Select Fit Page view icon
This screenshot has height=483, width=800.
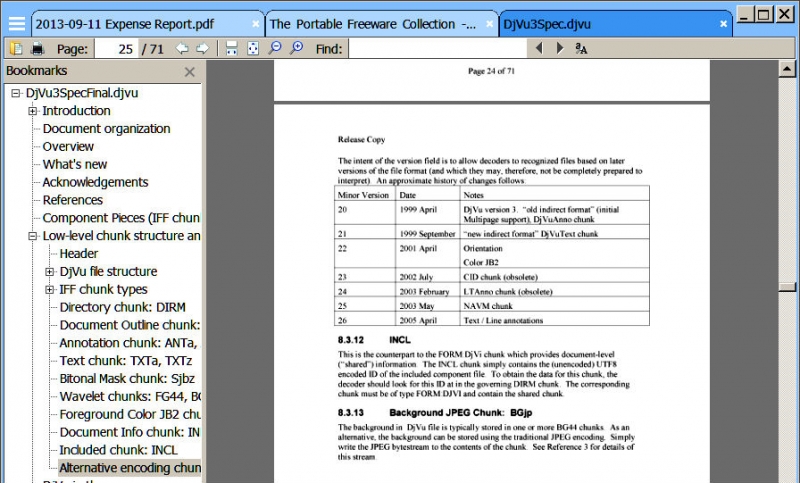tap(253, 48)
